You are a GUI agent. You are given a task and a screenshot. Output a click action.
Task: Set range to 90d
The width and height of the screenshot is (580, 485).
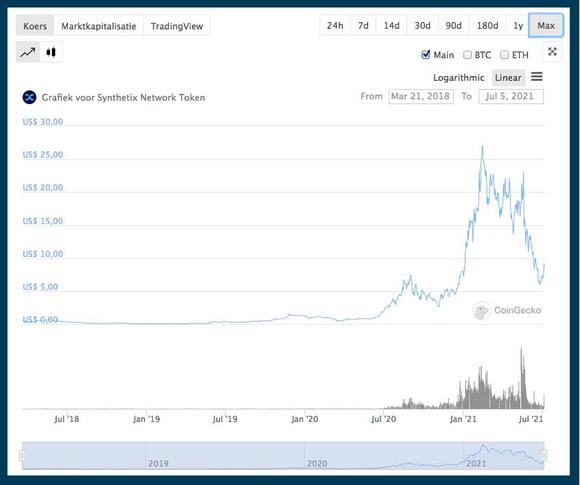point(453,26)
